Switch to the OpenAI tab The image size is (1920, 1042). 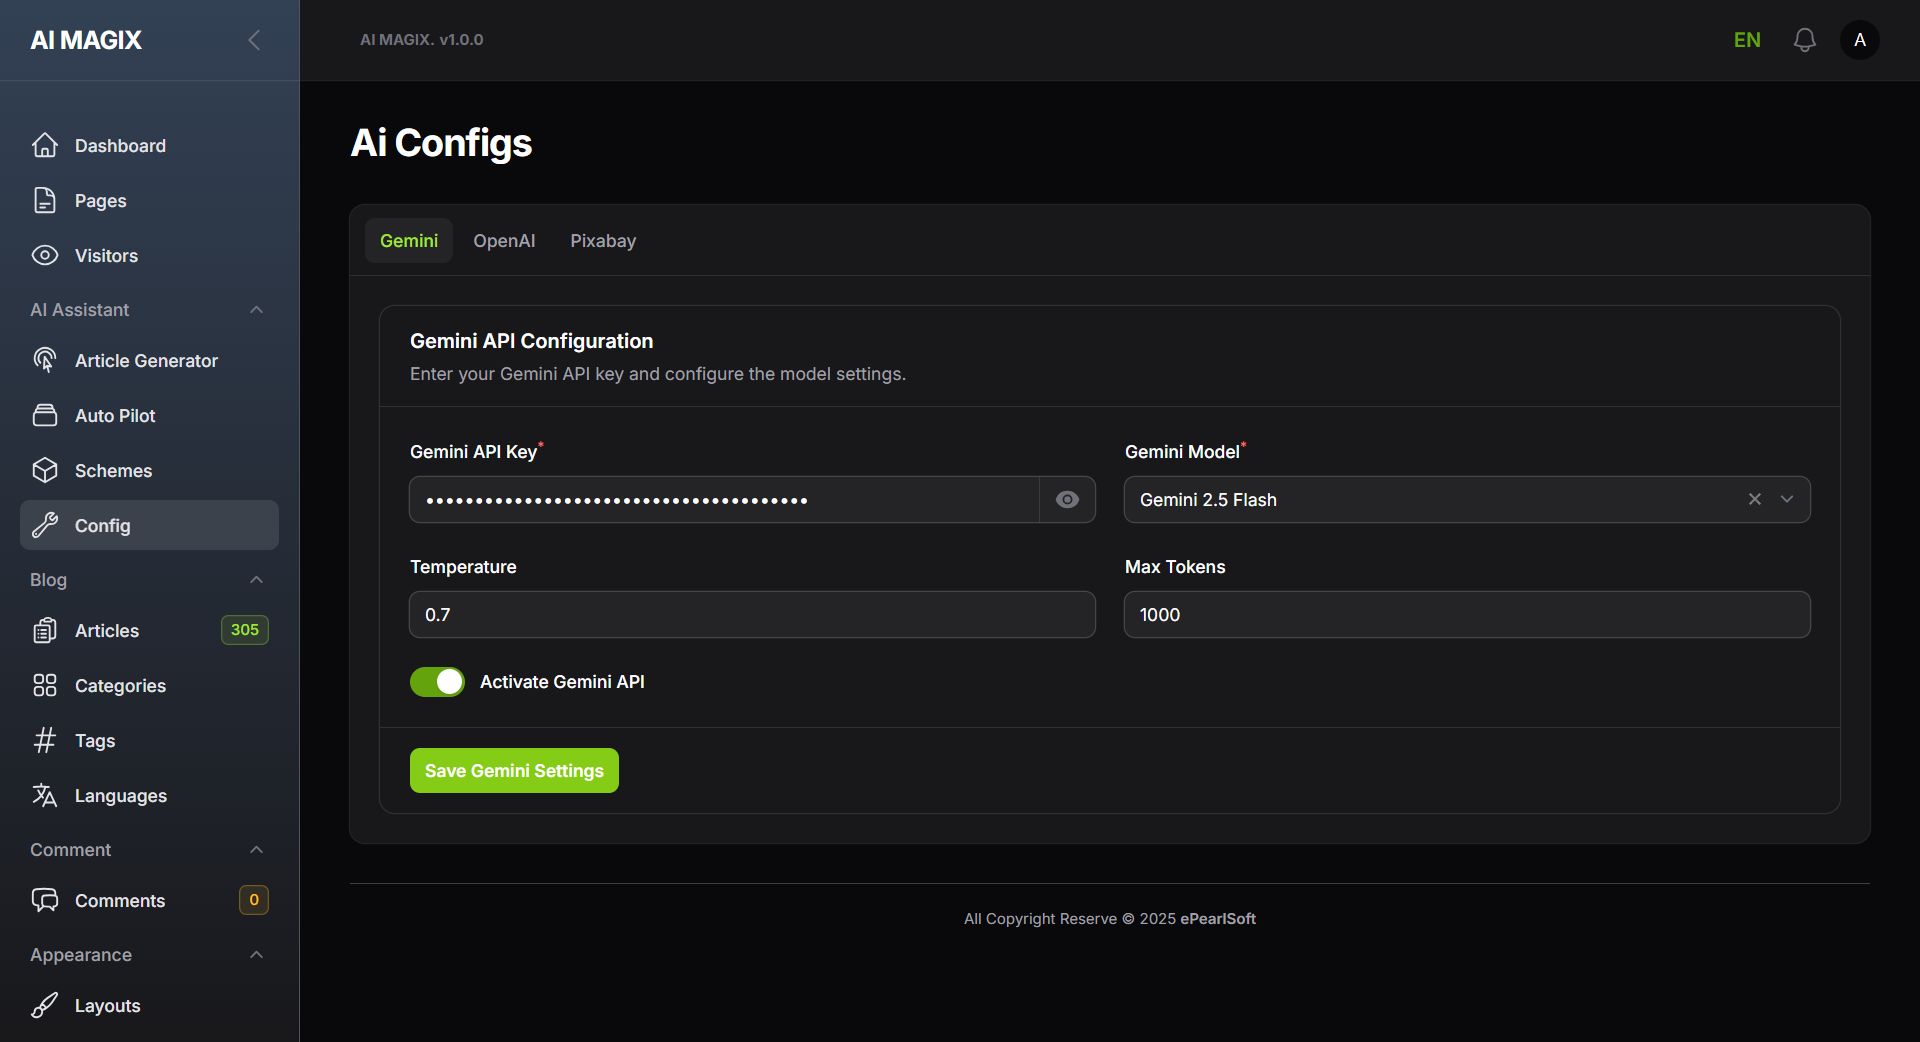click(x=504, y=241)
